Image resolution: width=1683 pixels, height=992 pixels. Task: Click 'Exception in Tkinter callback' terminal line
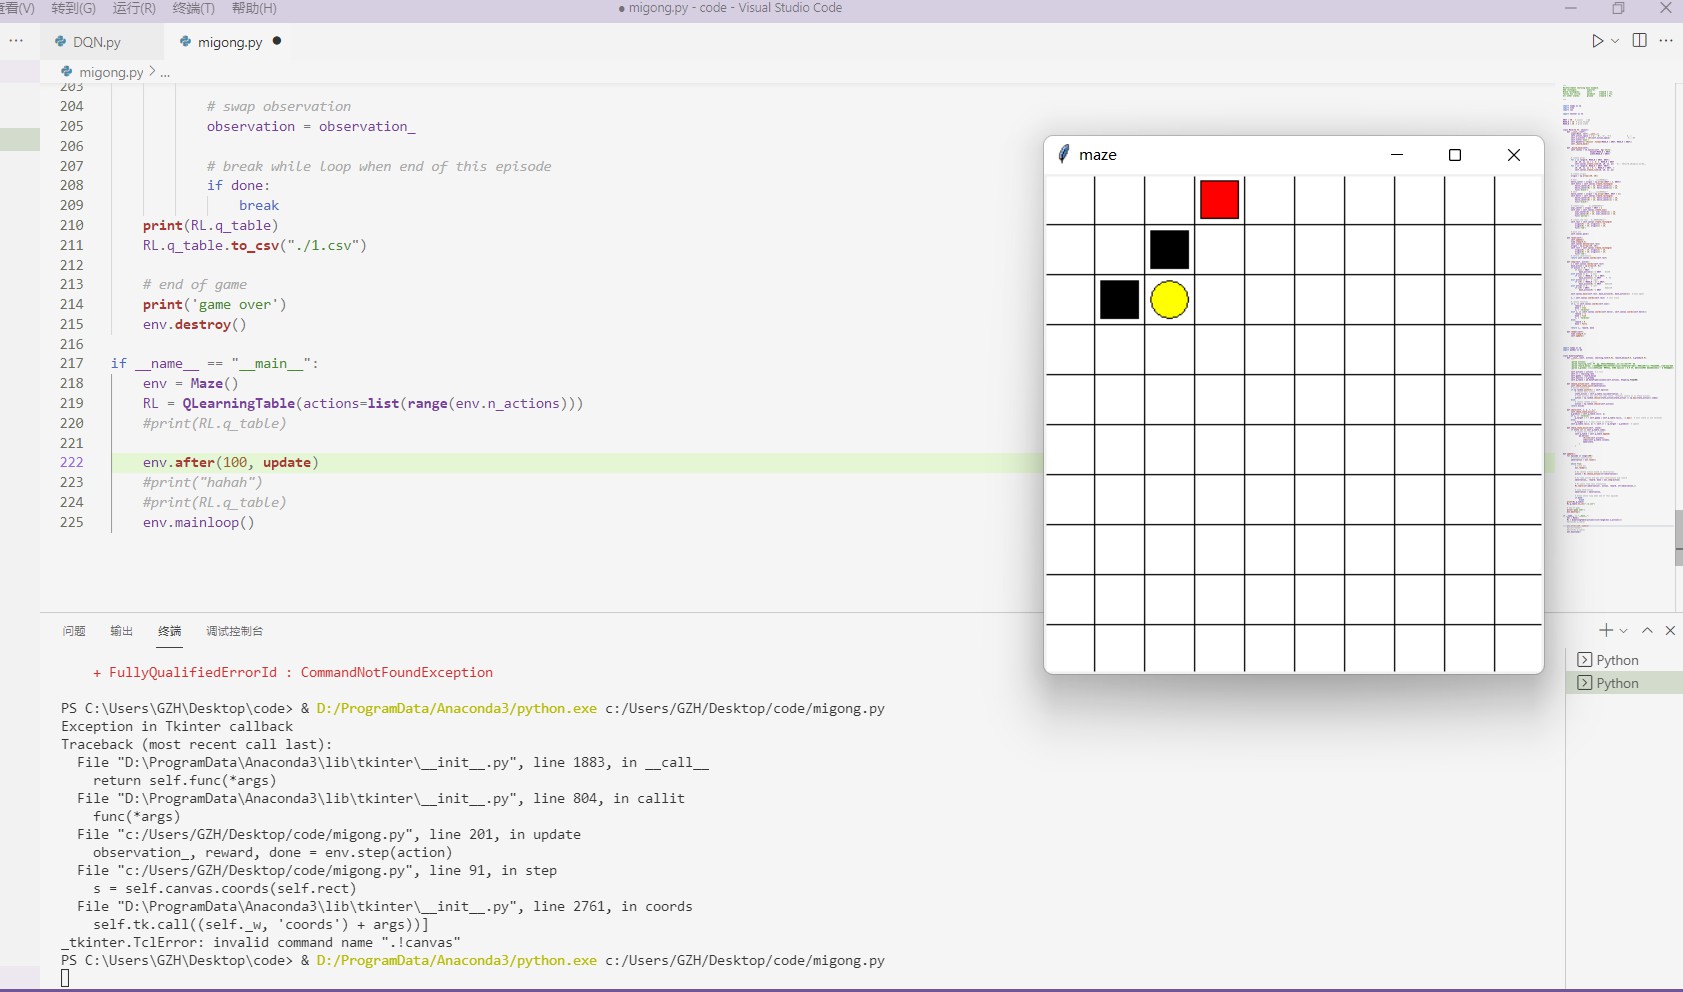(177, 726)
